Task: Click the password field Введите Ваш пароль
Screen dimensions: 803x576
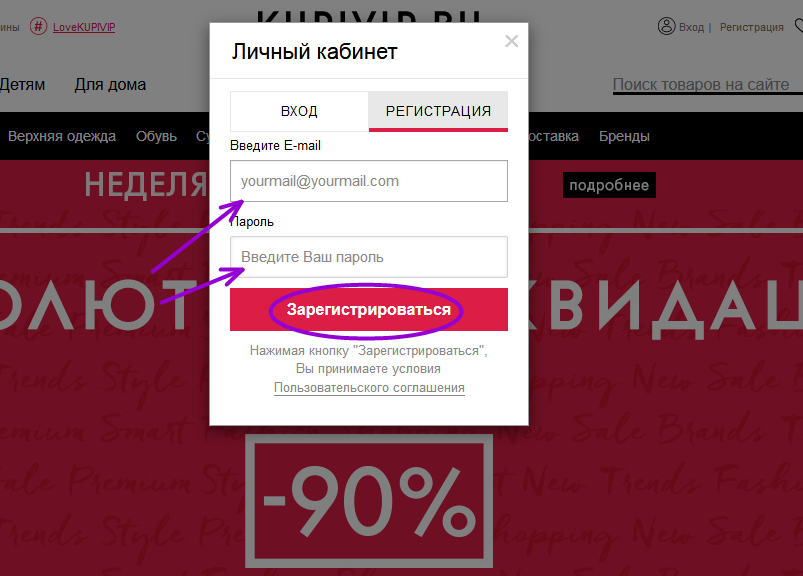Action: tap(369, 257)
